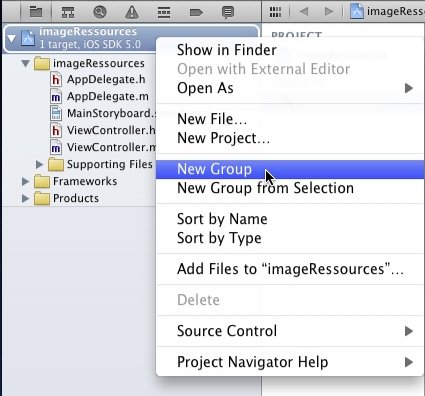The height and width of the screenshot is (396, 425).
Task: Choose Add Files to "imageRessources"…
Action: (x=290, y=269)
